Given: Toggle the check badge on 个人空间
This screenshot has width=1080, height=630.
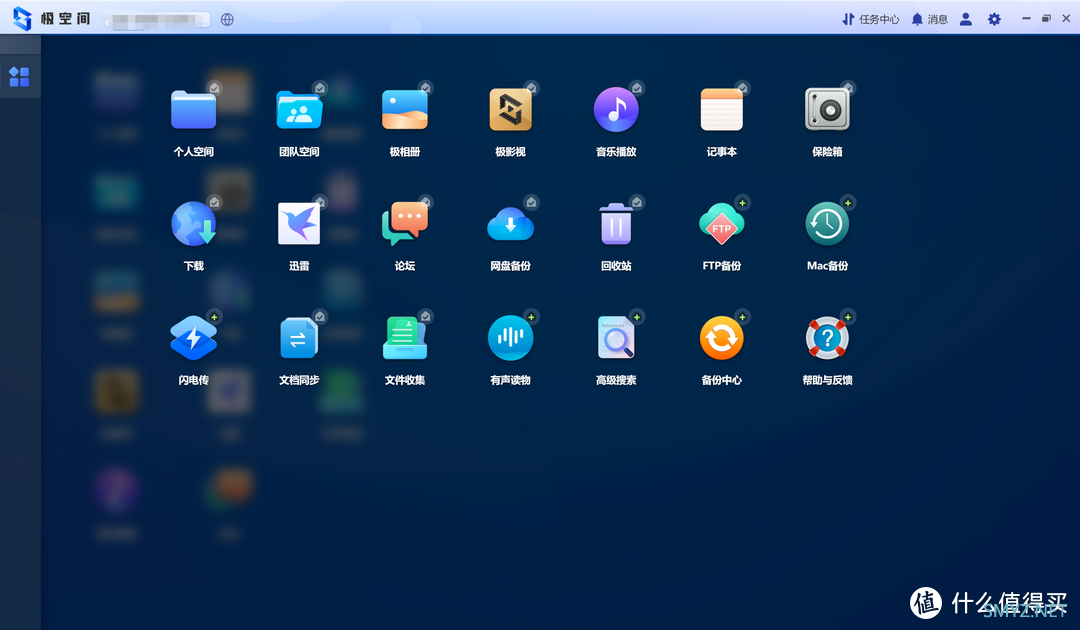Looking at the screenshot, I should pyautogui.click(x=214, y=87).
